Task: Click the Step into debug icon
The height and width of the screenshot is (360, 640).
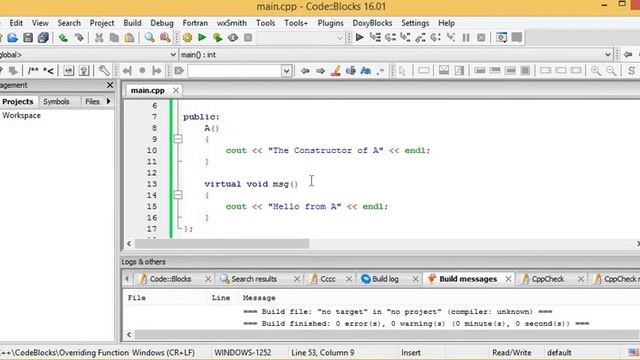Action: (x=405, y=38)
